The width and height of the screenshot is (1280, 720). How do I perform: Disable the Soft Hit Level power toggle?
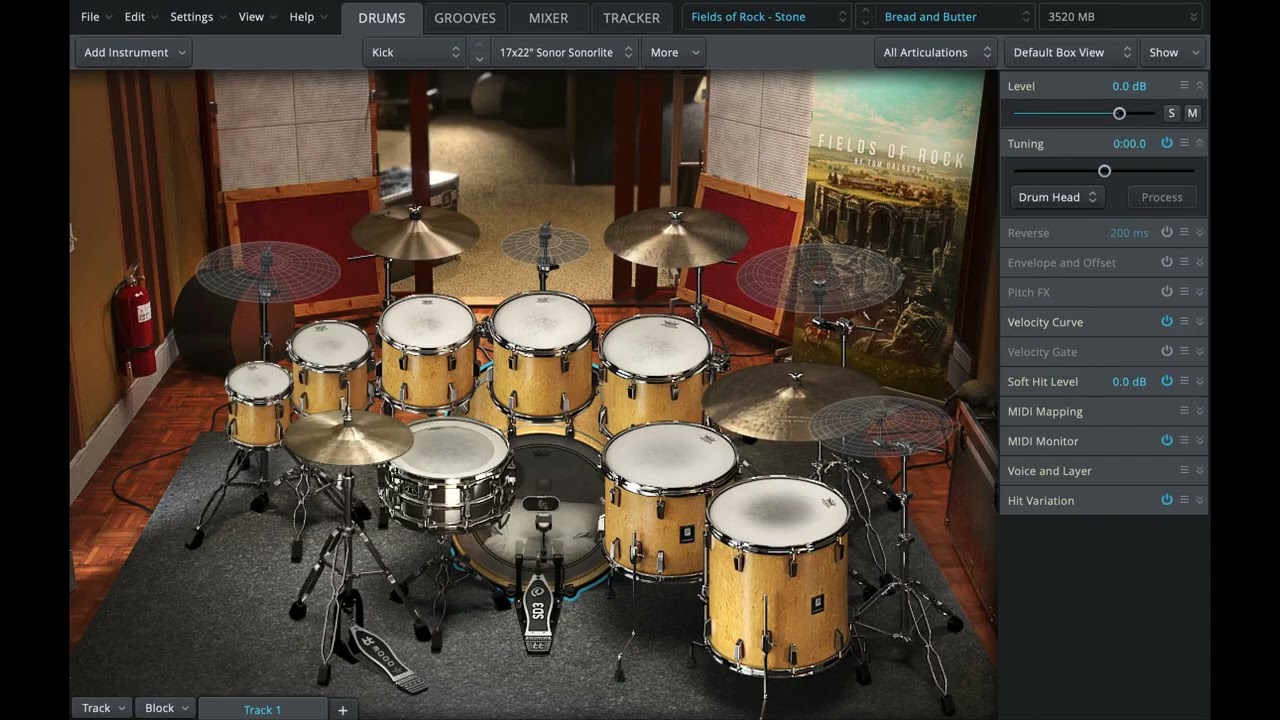click(x=1166, y=381)
